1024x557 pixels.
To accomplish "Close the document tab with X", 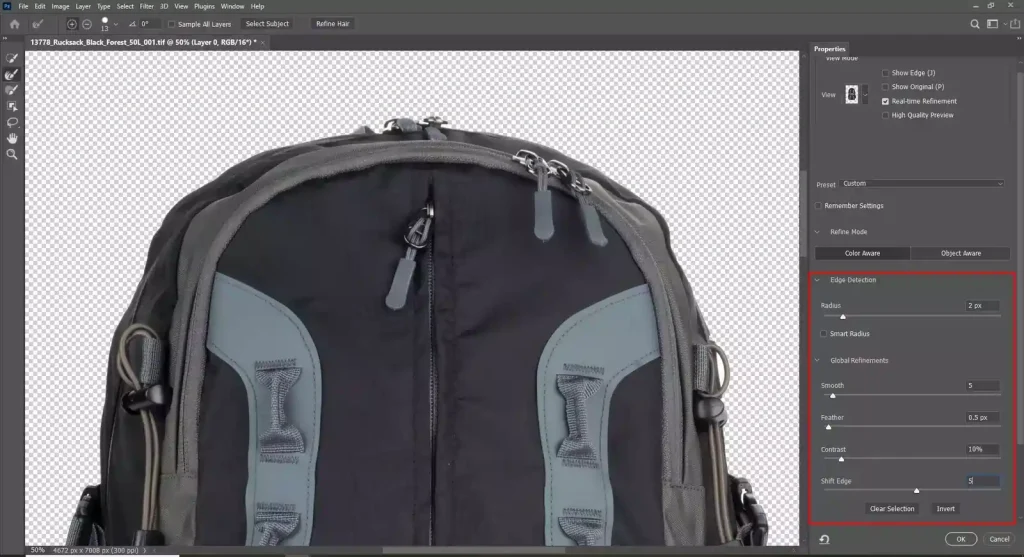I will (x=263, y=42).
